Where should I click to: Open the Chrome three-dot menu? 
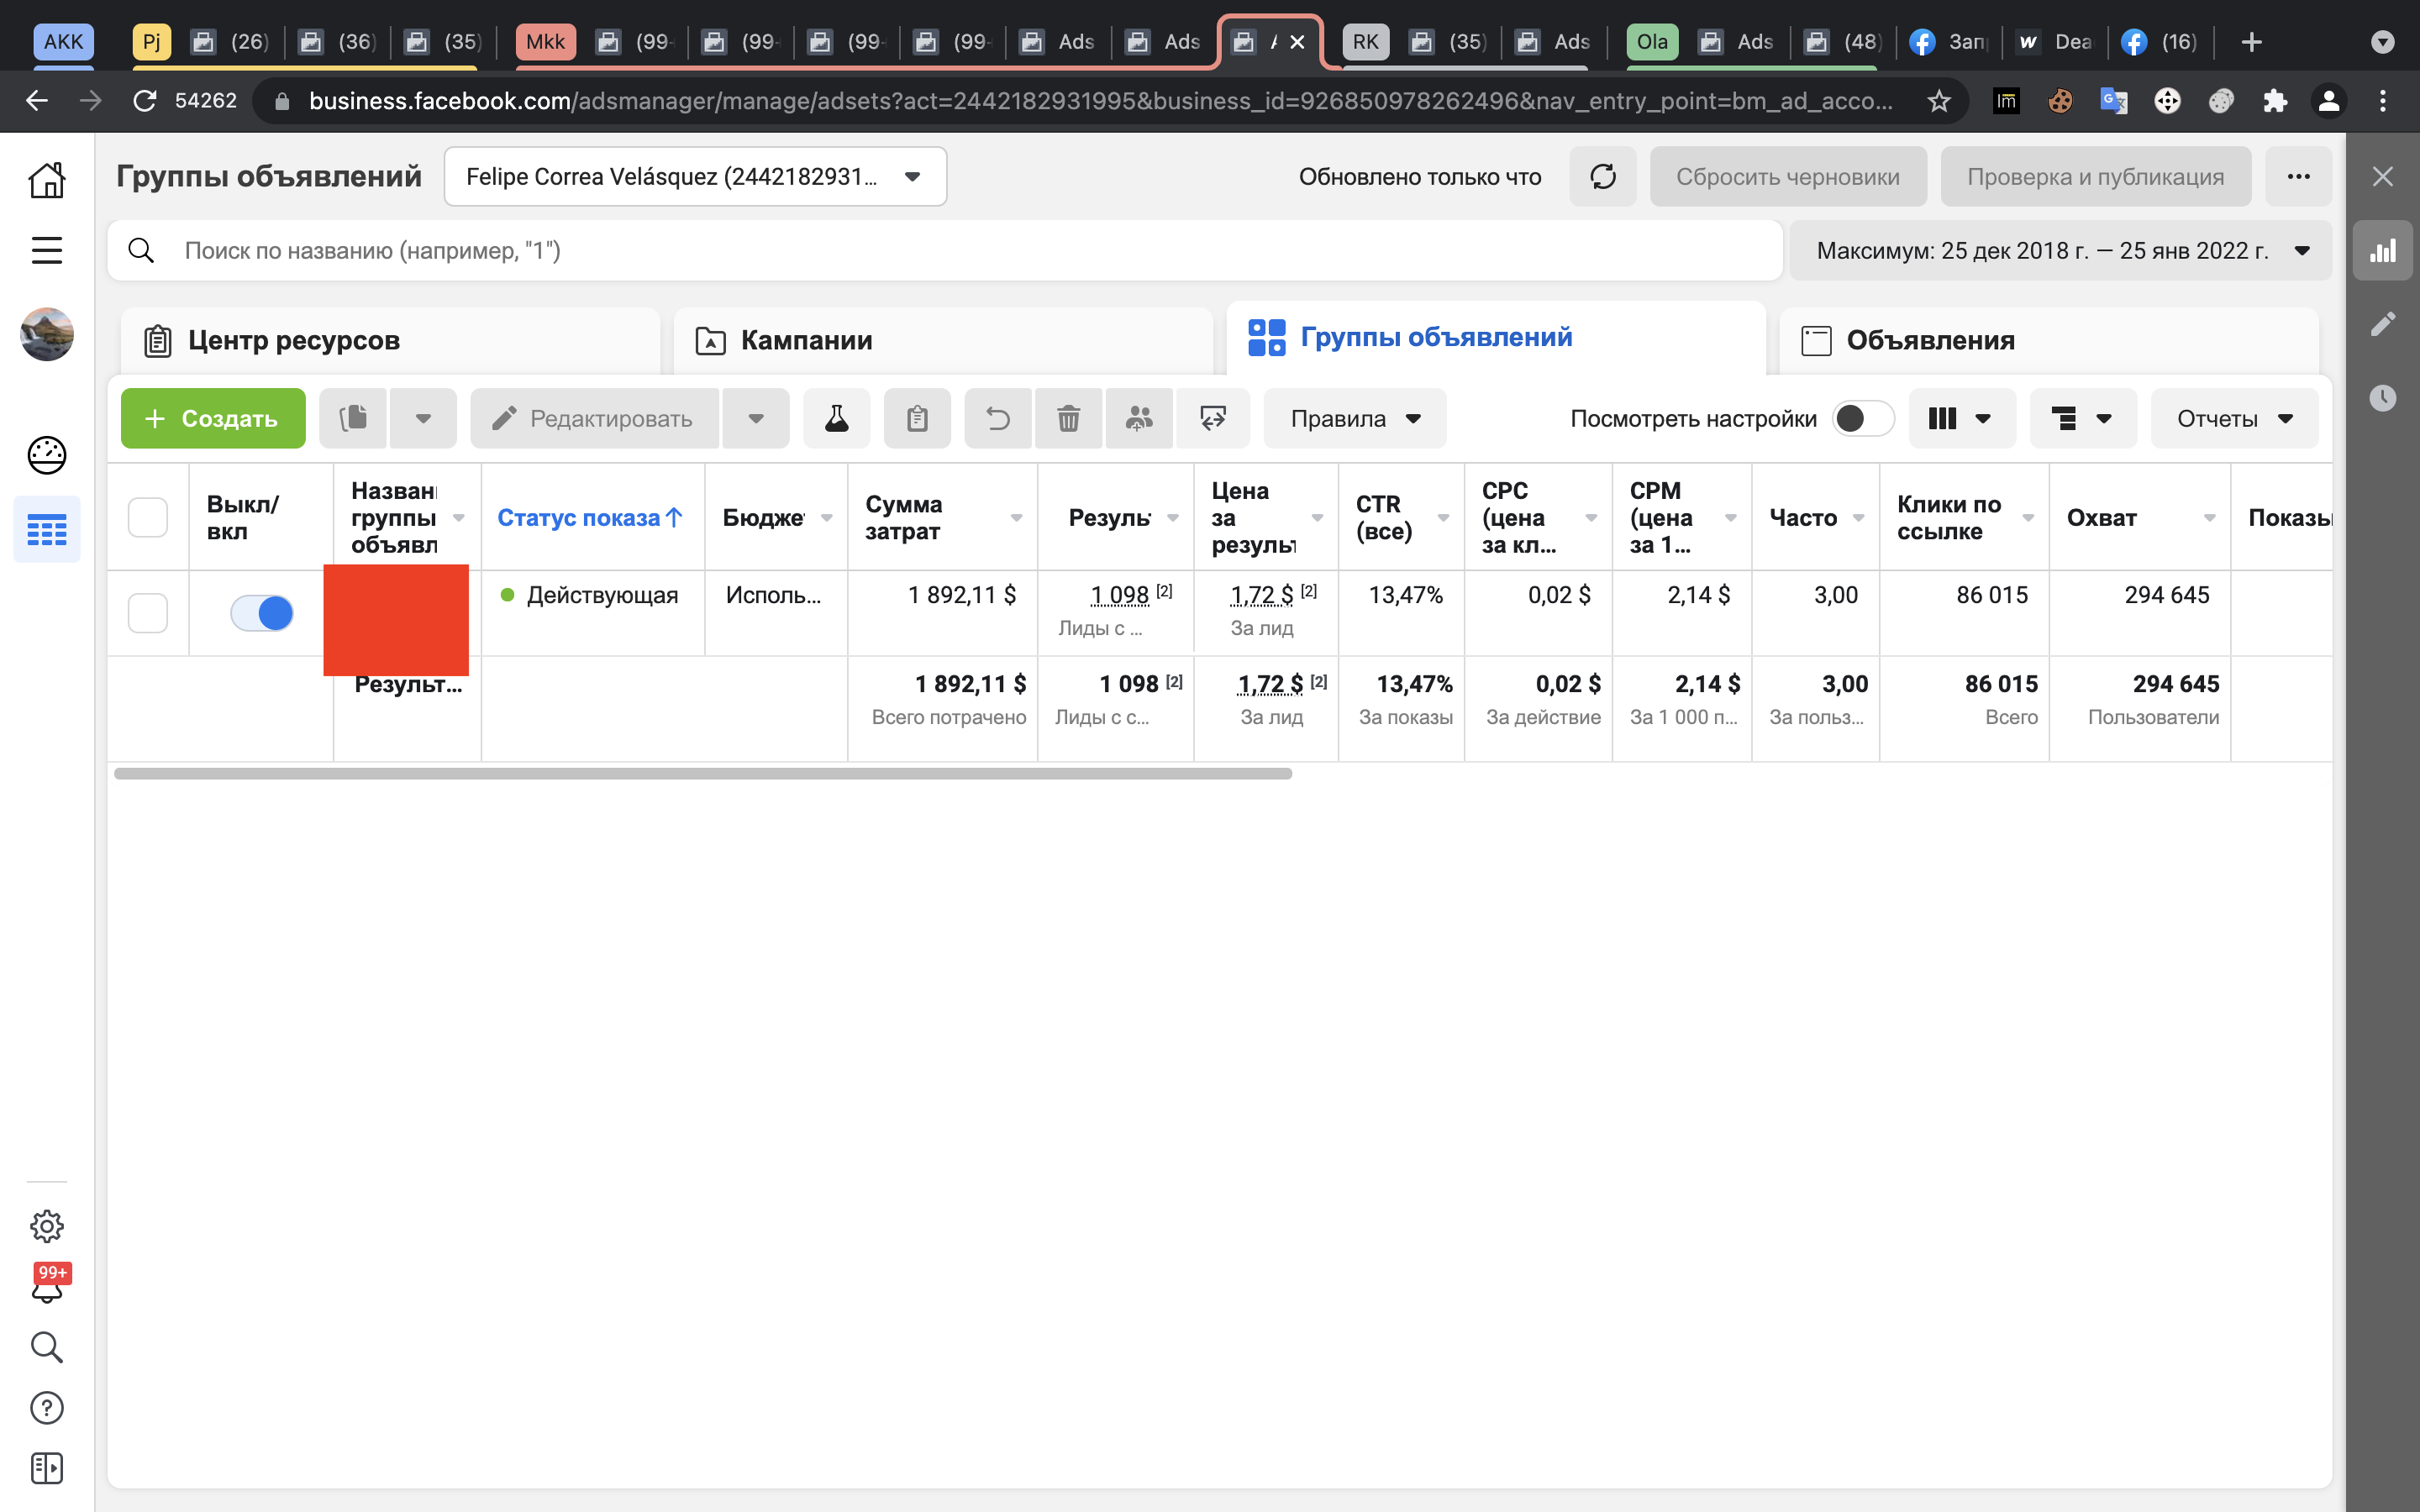point(2383,101)
